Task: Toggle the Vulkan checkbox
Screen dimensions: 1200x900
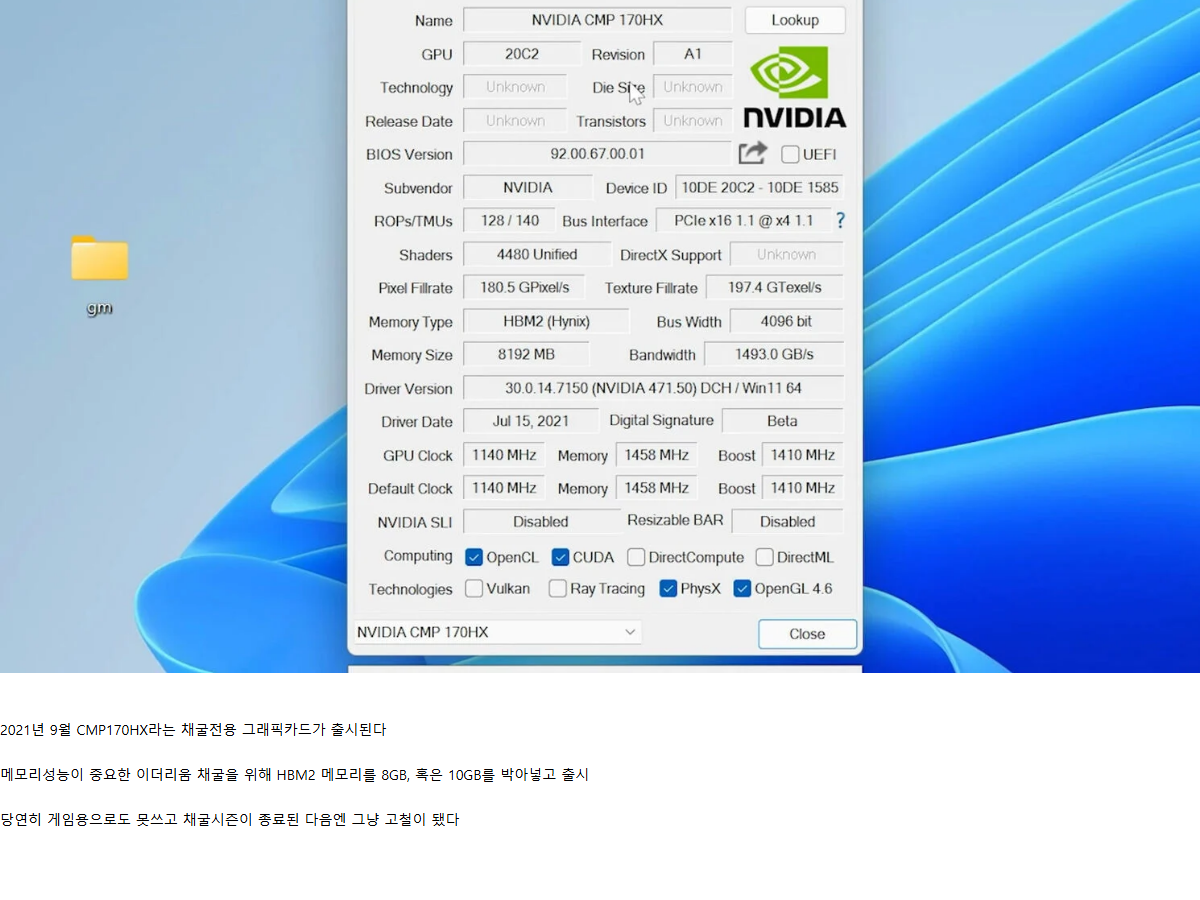Action: coord(474,588)
